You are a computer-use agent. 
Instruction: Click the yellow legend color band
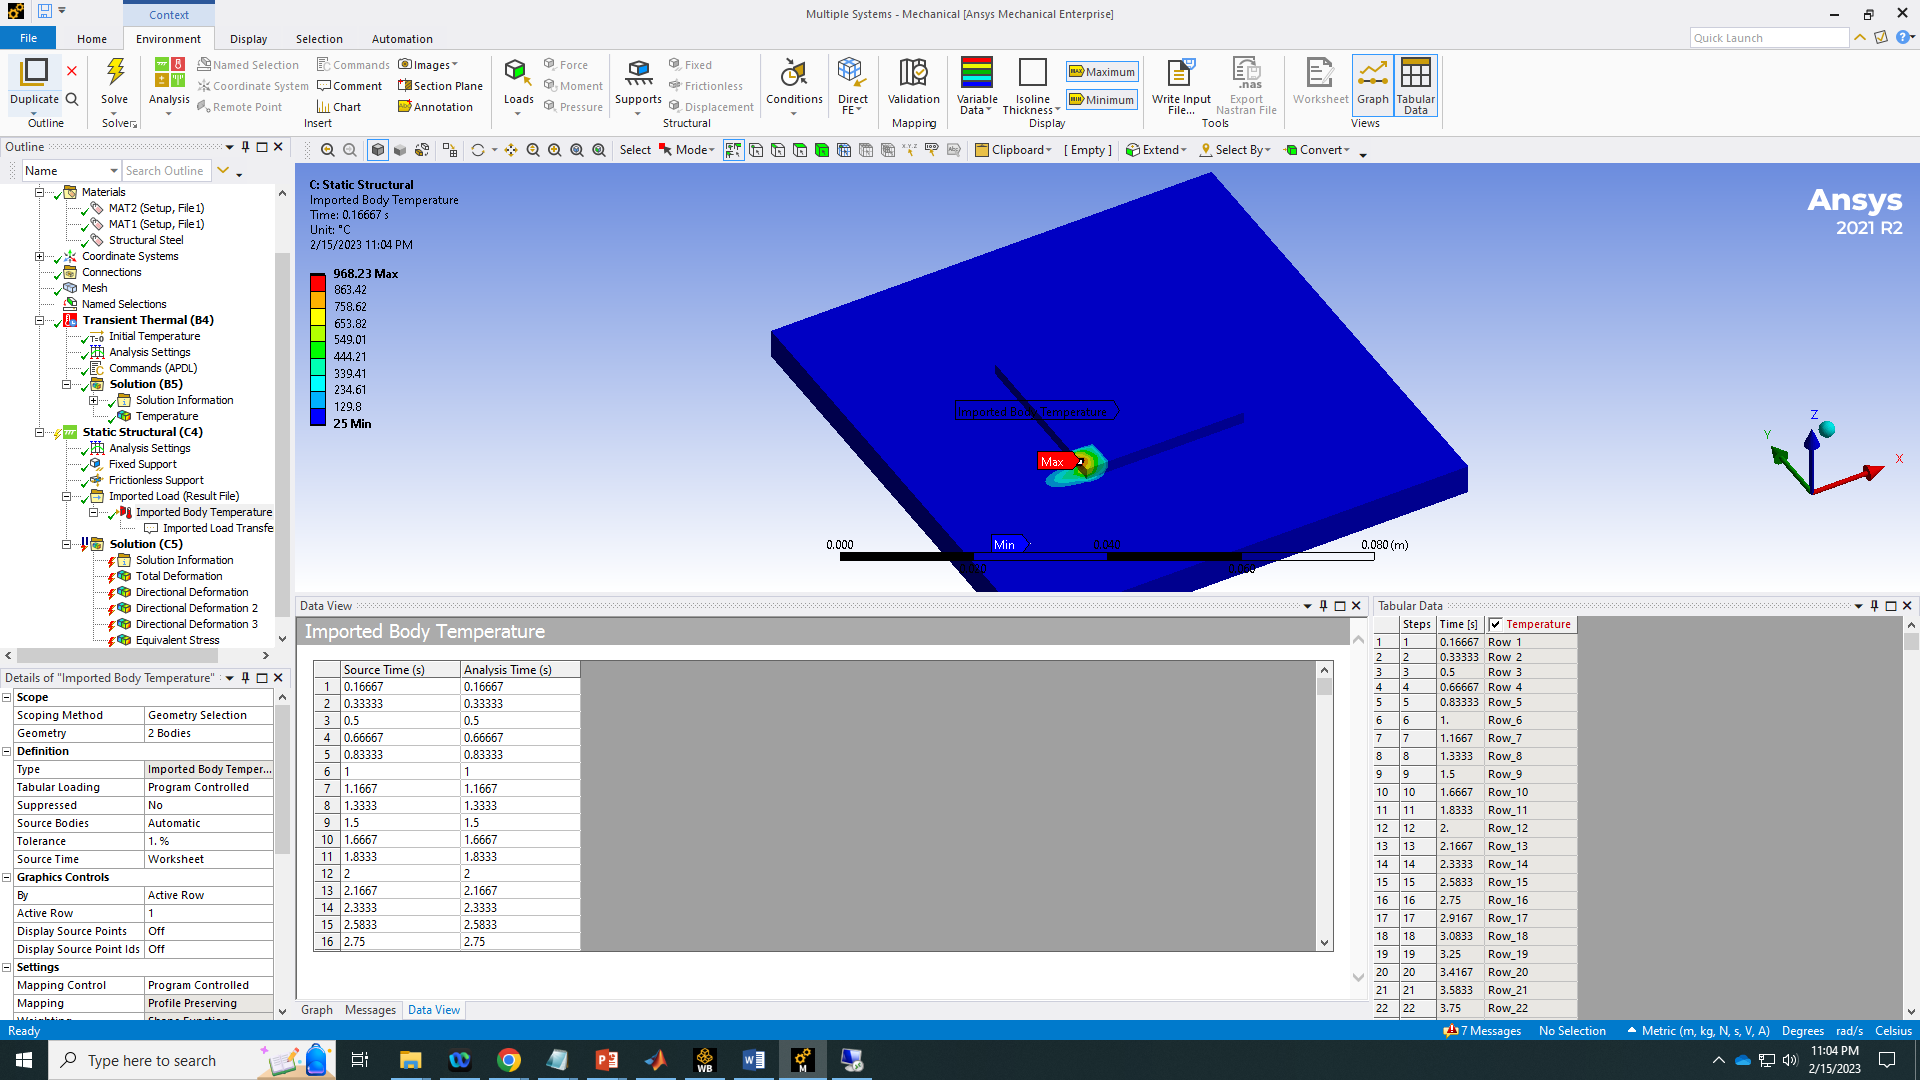(x=317, y=315)
